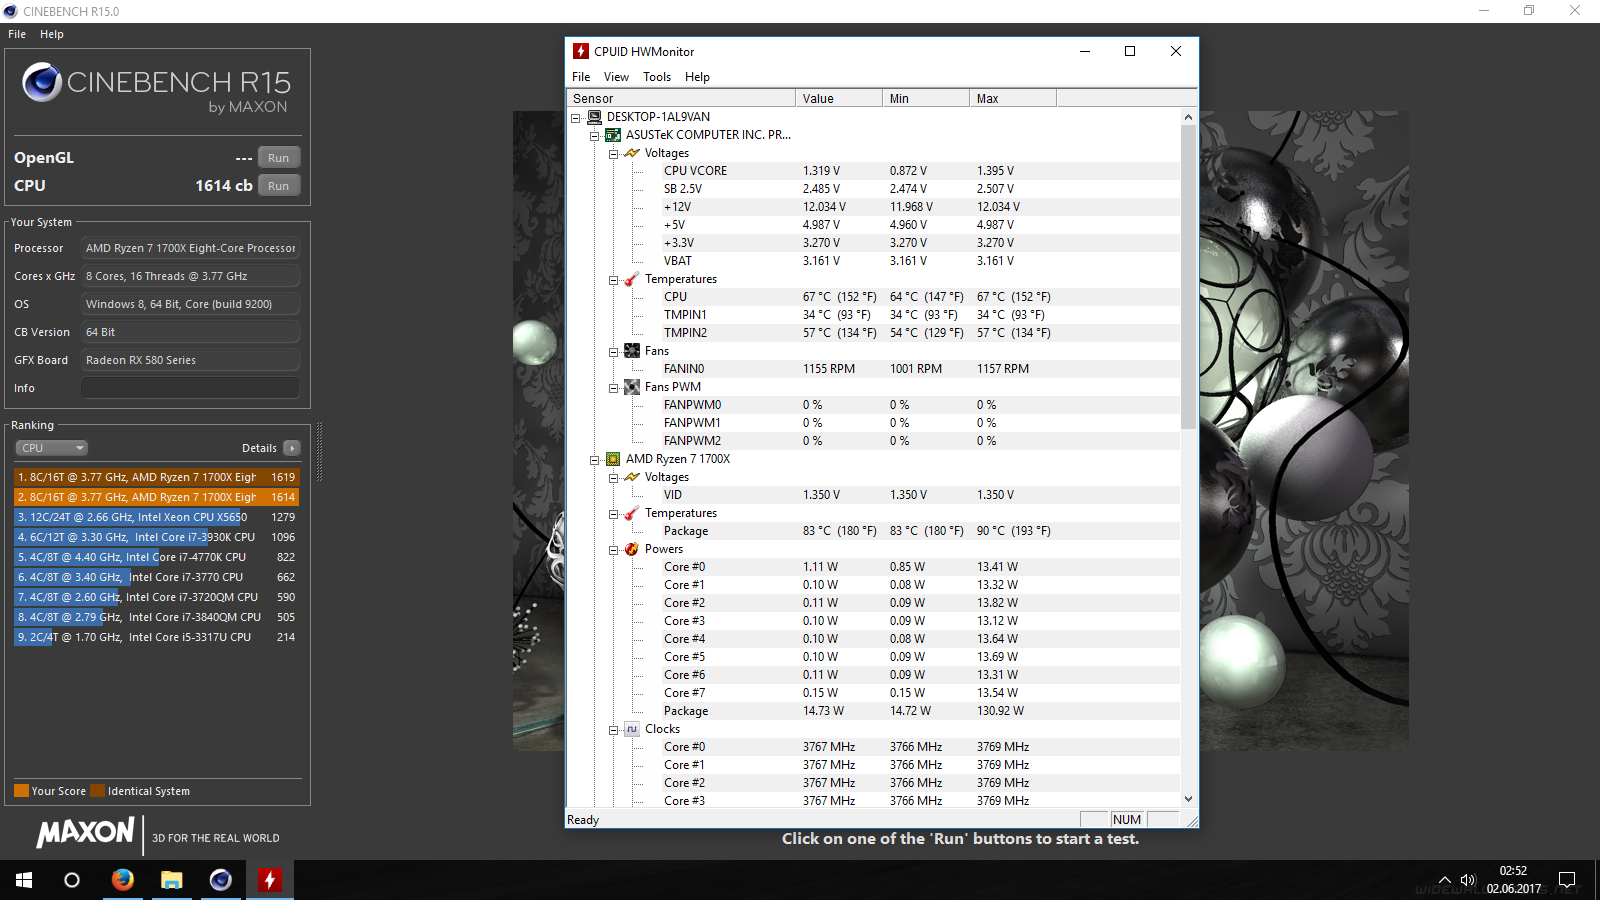The width and height of the screenshot is (1600, 900).
Task: Open the action center notifications icon
Action: (1567, 880)
